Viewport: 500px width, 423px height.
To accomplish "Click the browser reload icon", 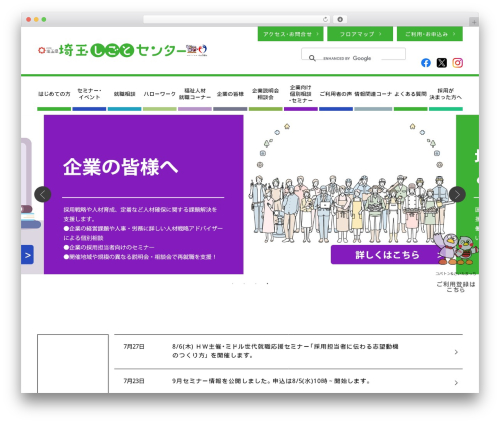I will [x=325, y=20].
